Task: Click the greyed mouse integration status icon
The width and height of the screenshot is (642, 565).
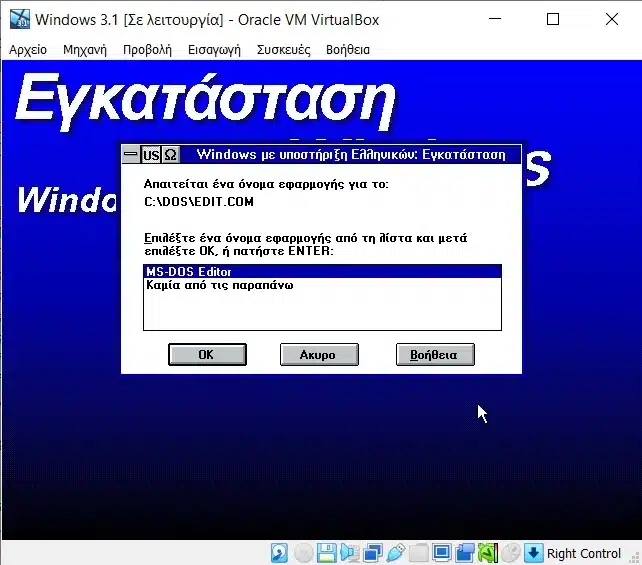Action: (511, 554)
